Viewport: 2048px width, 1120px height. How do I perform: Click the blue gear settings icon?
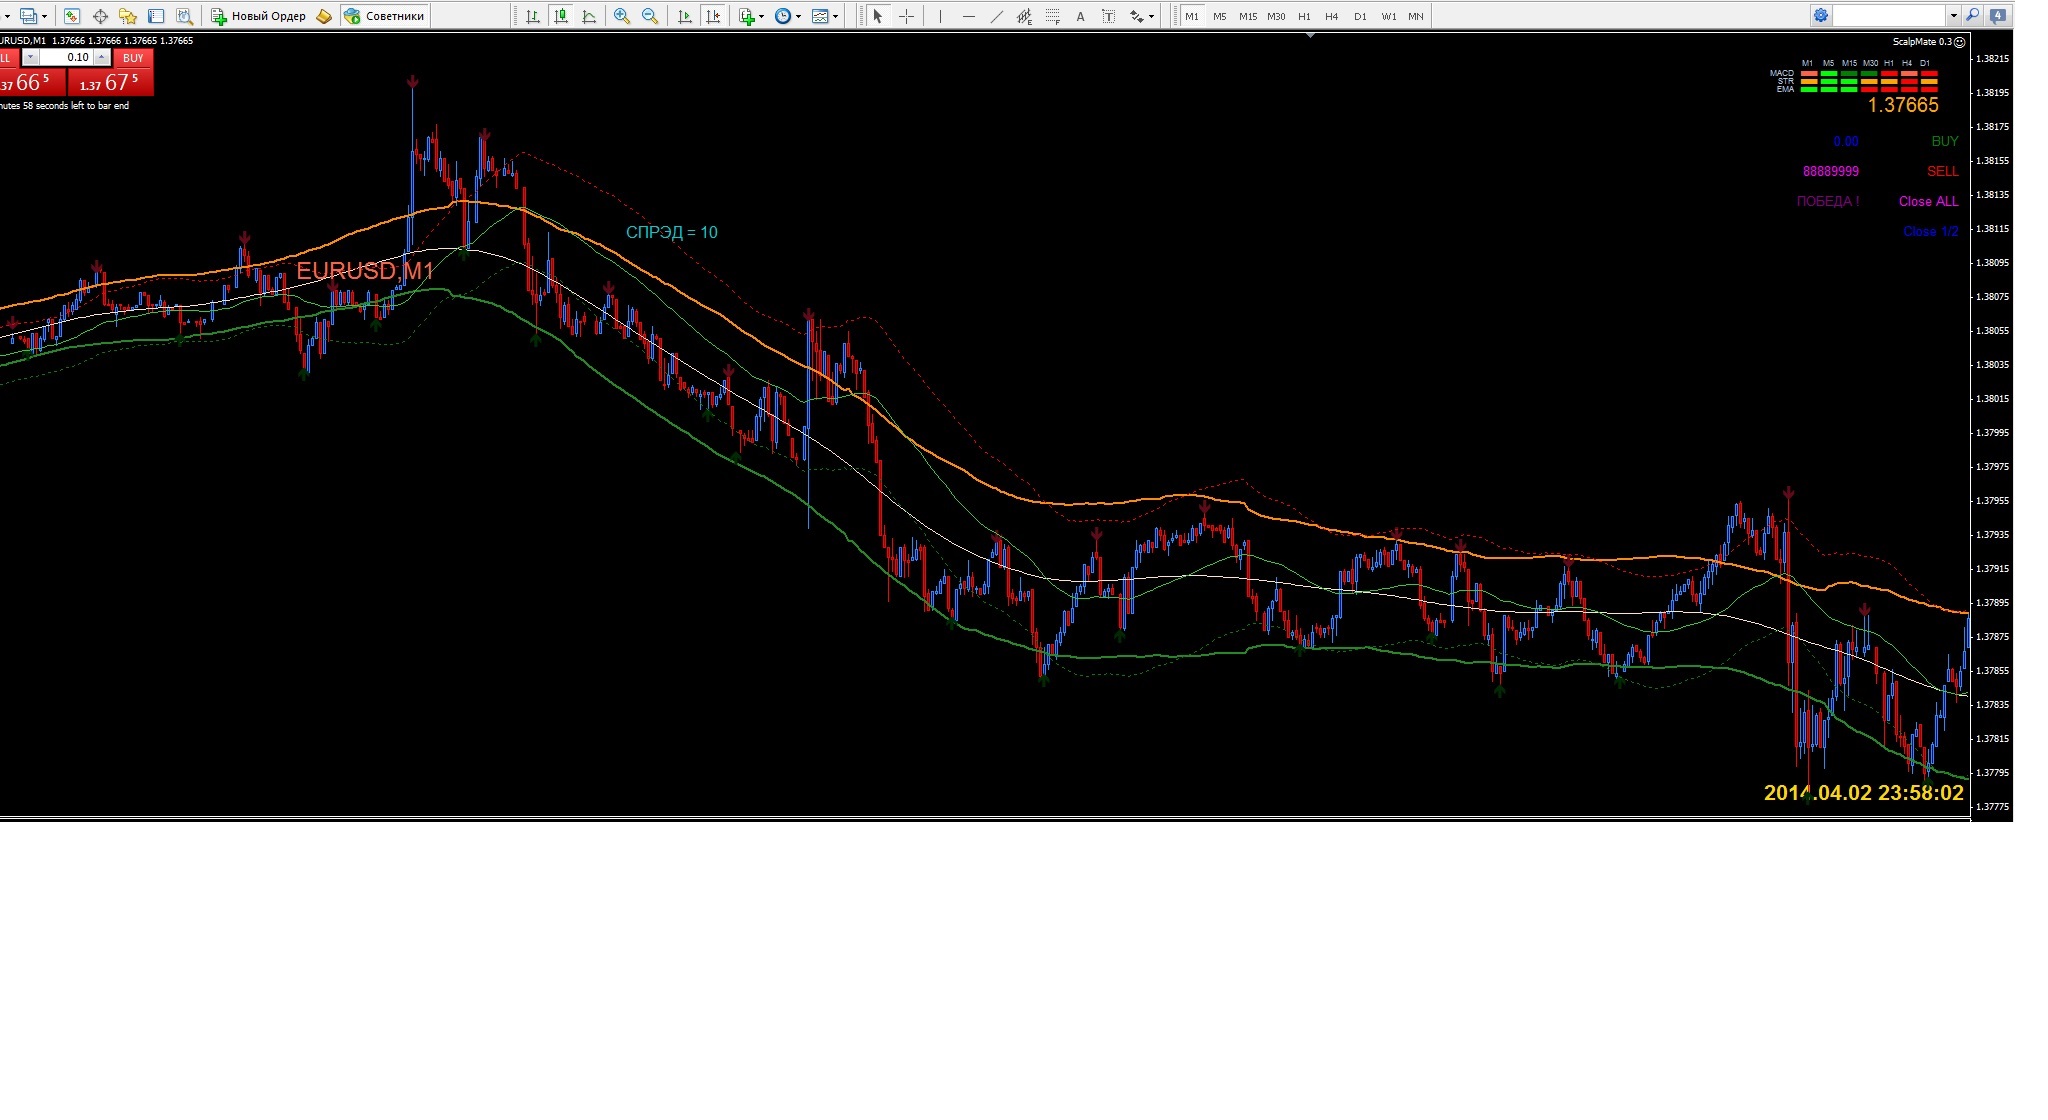point(1821,15)
